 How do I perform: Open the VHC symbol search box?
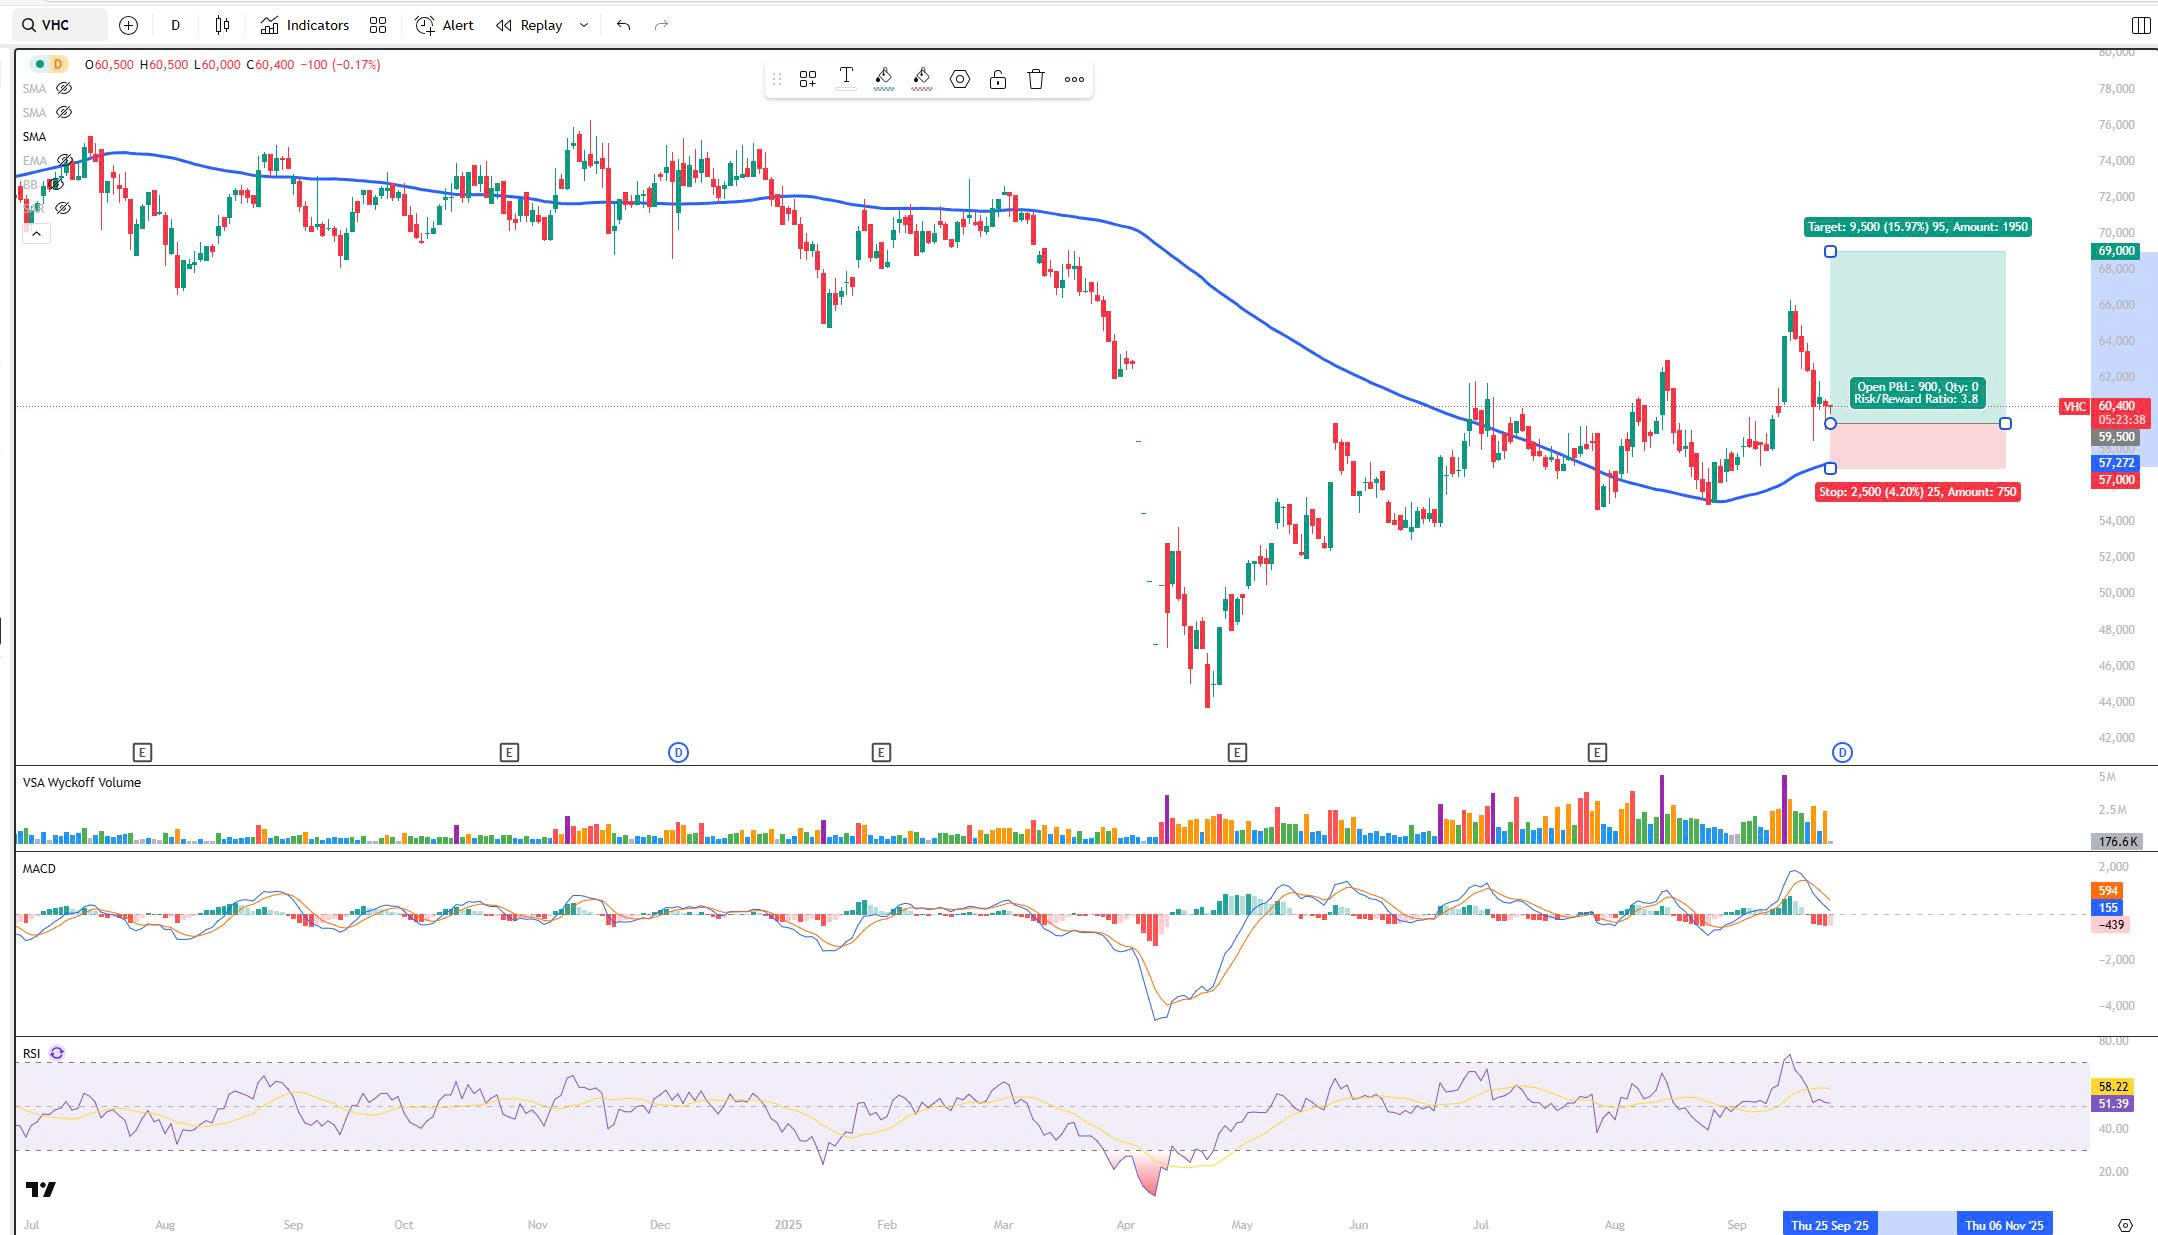58,25
